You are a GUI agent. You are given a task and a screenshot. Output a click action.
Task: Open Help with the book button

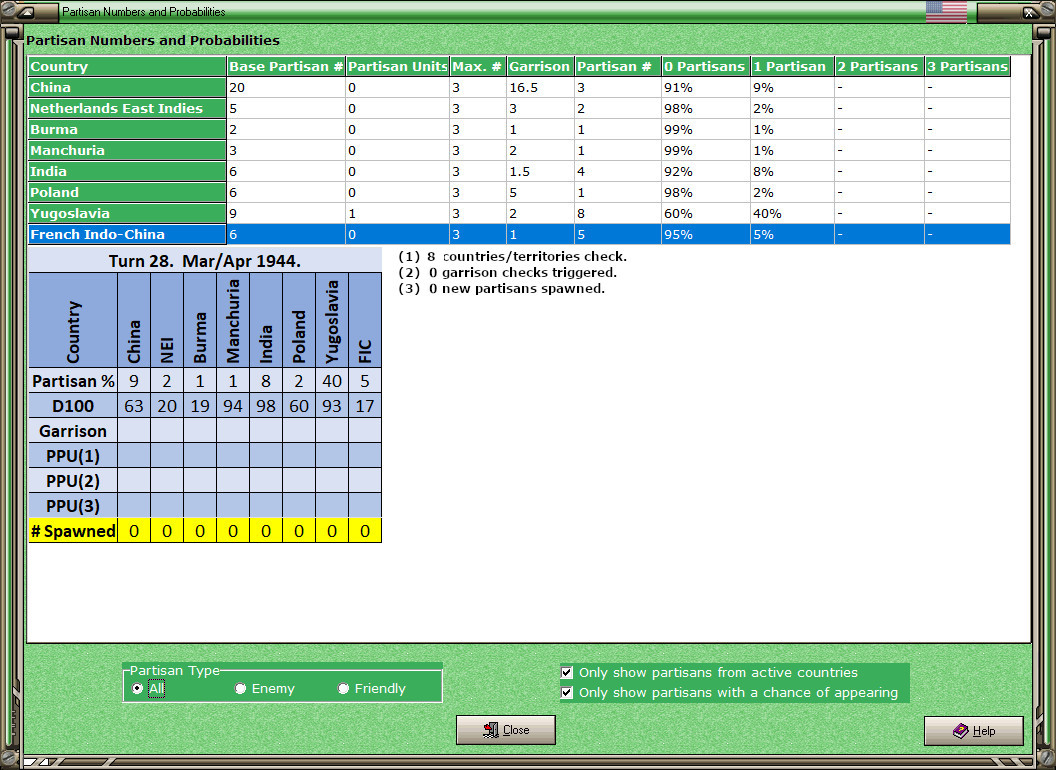(x=974, y=730)
